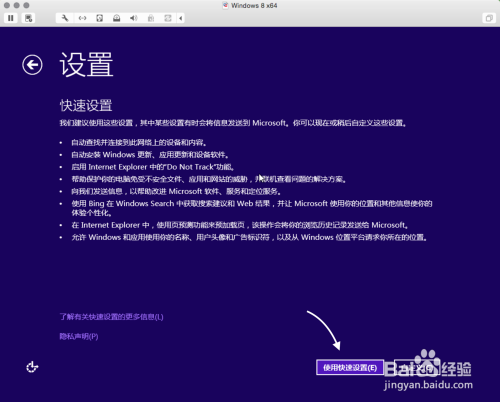This screenshot has height=402, width=500.
Task: Click the bullet about Windows 更新
Action: click(150, 155)
